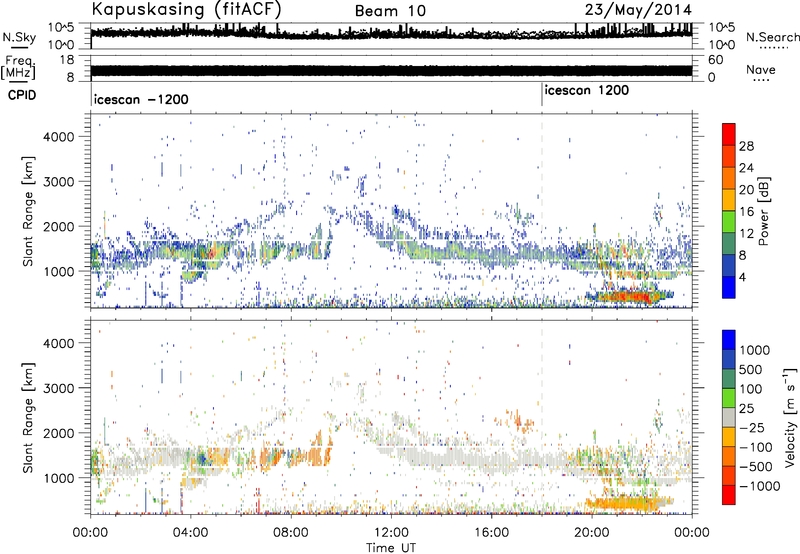Click the Power colorbar blue bottom segment

pos(729,287)
